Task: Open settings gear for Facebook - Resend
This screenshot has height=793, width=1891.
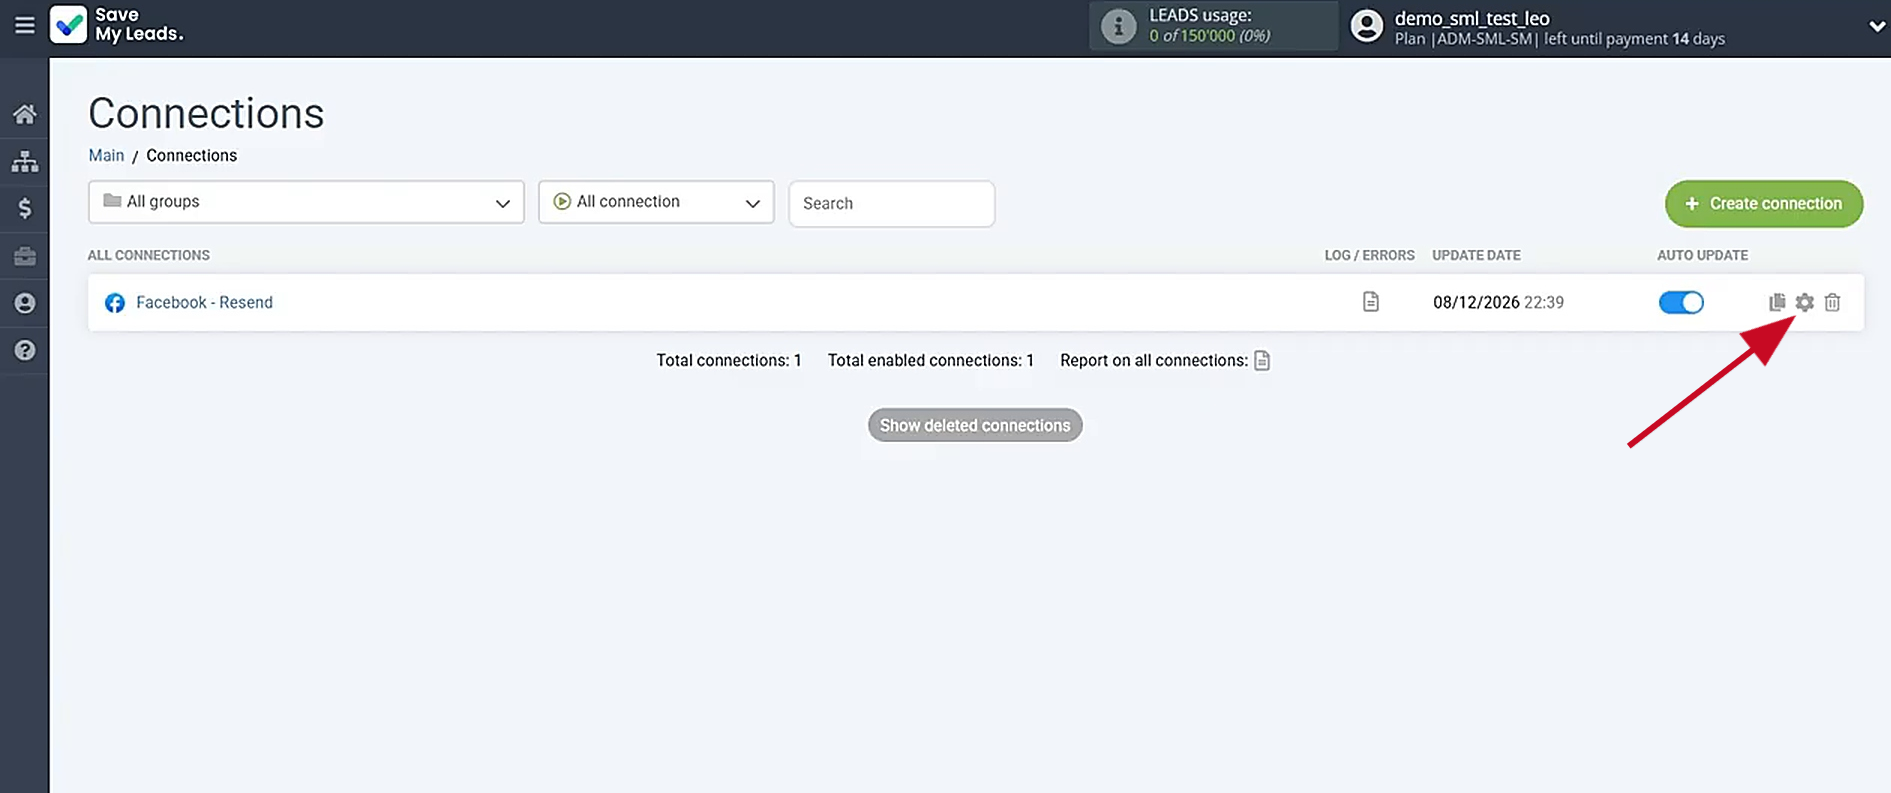Action: point(1804,302)
